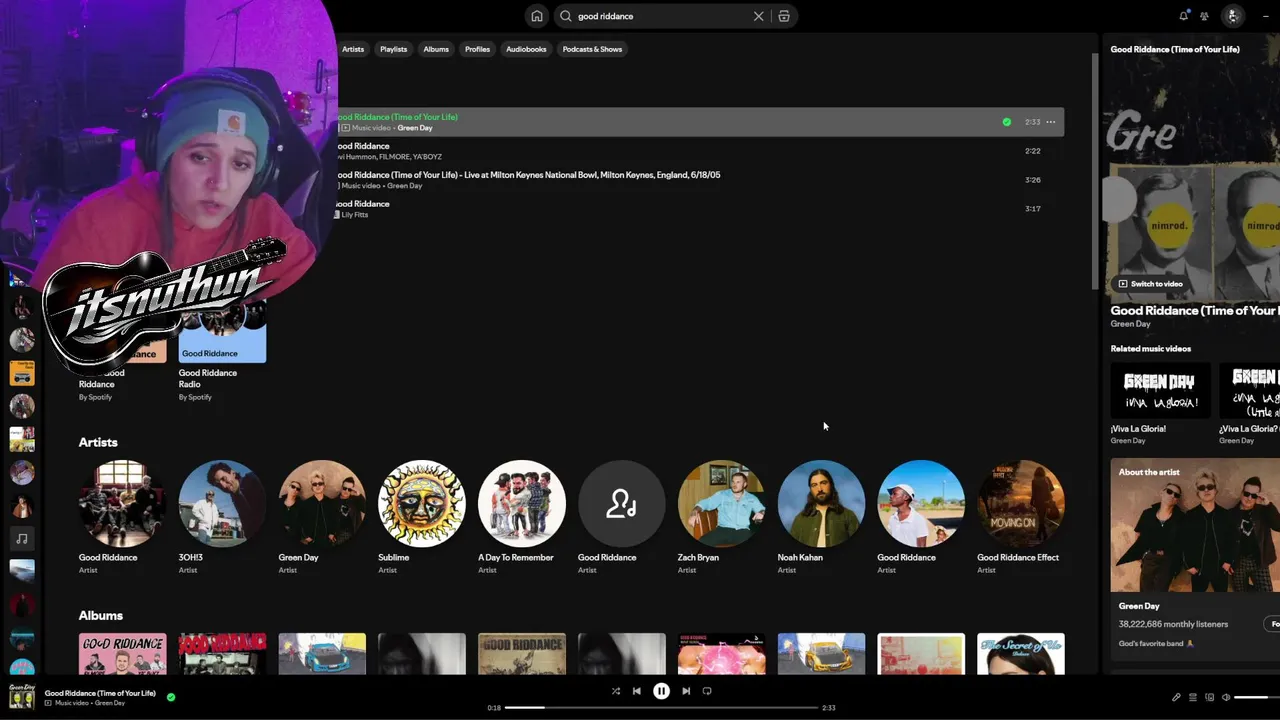Open more options for the highlighted Green Day track
This screenshot has width=1280, height=720.
click(x=1050, y=122)
